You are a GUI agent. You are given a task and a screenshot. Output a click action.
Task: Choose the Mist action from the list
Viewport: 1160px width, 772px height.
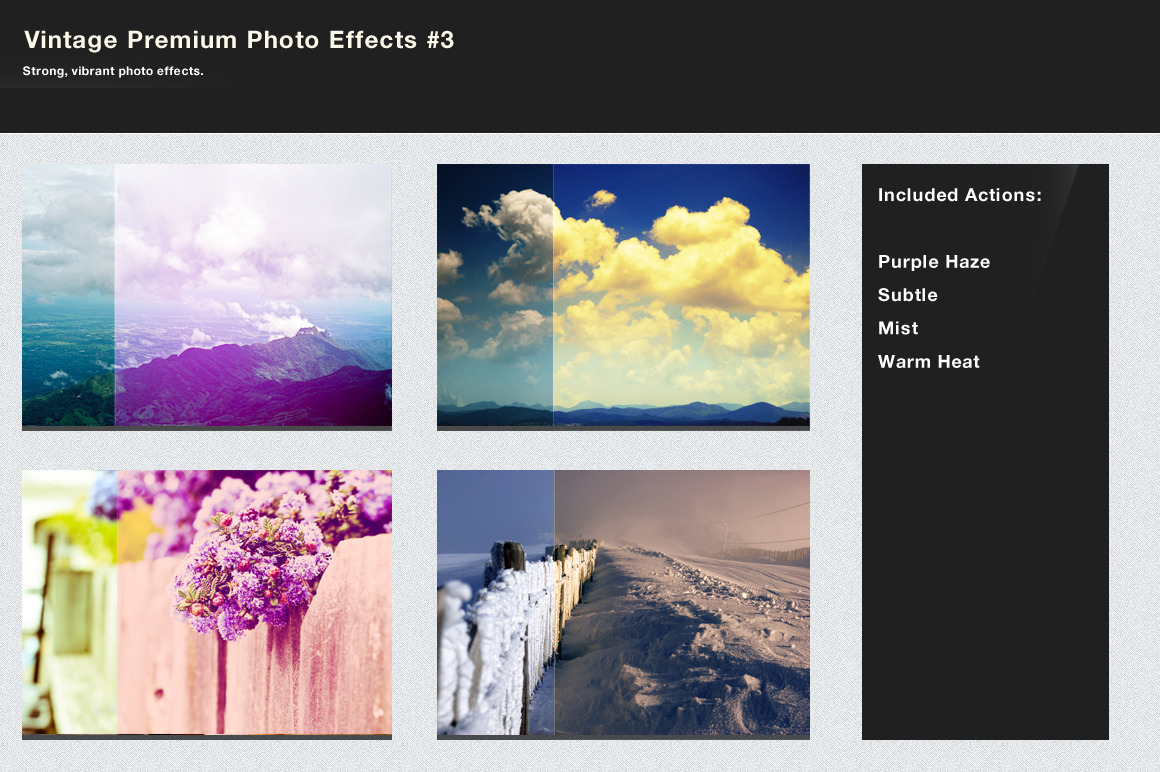pos(897,328)
